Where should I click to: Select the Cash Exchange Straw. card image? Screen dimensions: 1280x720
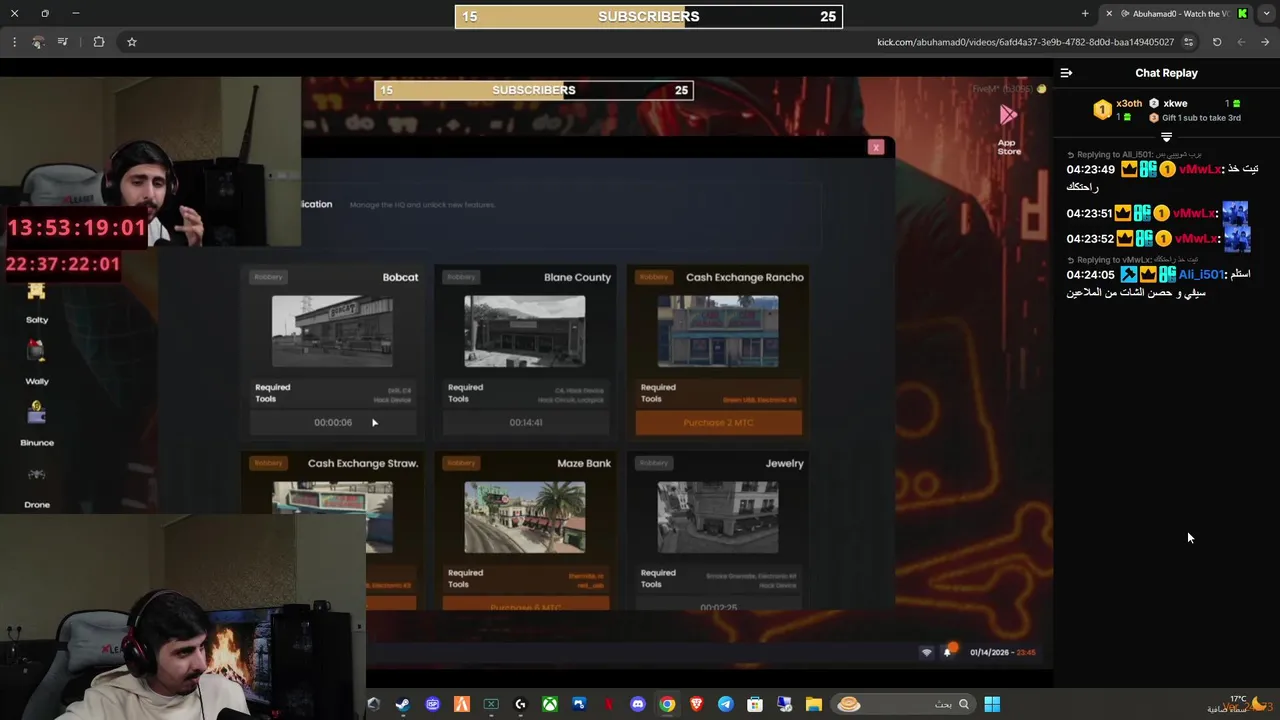332,517
